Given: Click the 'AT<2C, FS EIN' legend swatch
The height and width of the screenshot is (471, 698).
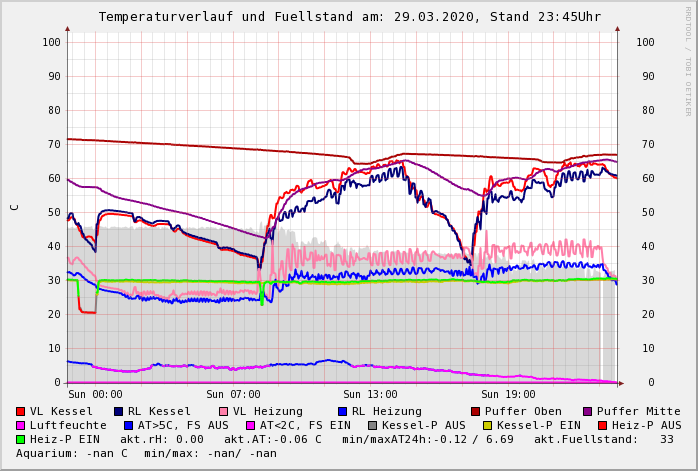Looking at the screenshot, I should coord(251,425).
